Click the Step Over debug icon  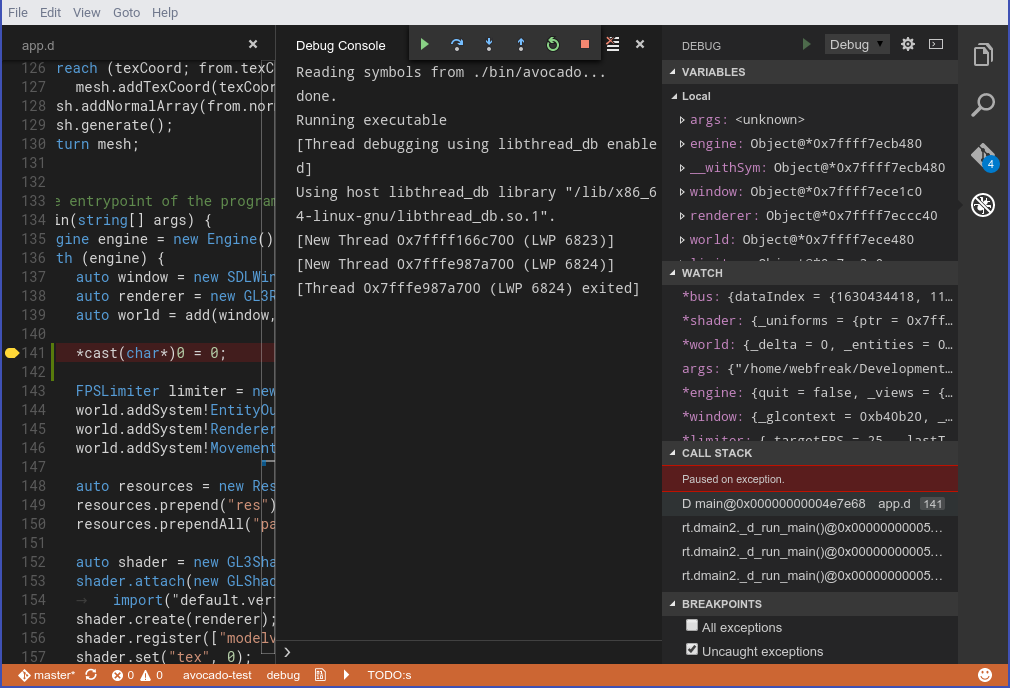point(457,44)
